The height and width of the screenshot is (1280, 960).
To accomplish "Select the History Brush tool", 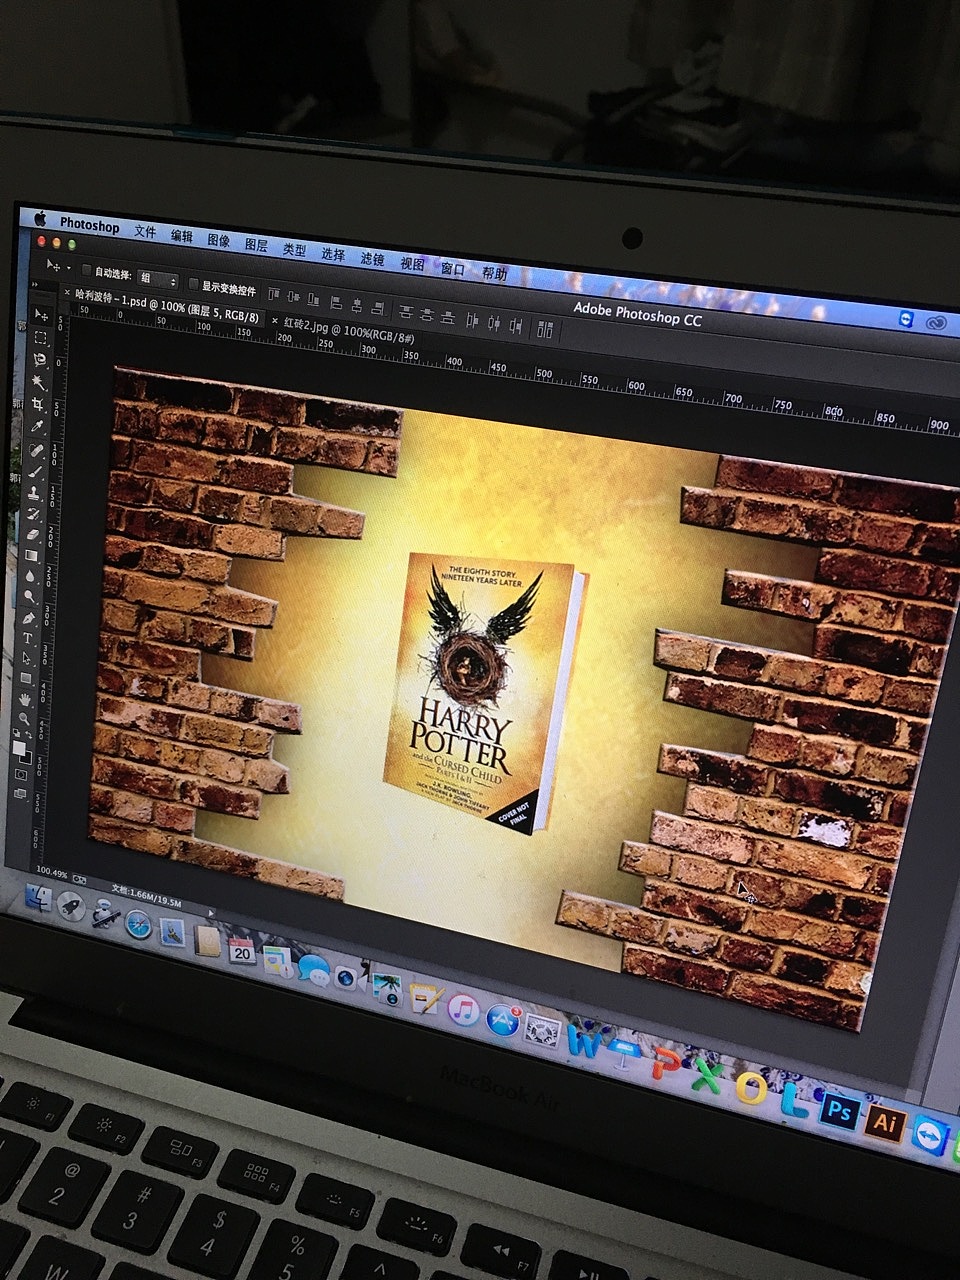I will tap(33, 513).
